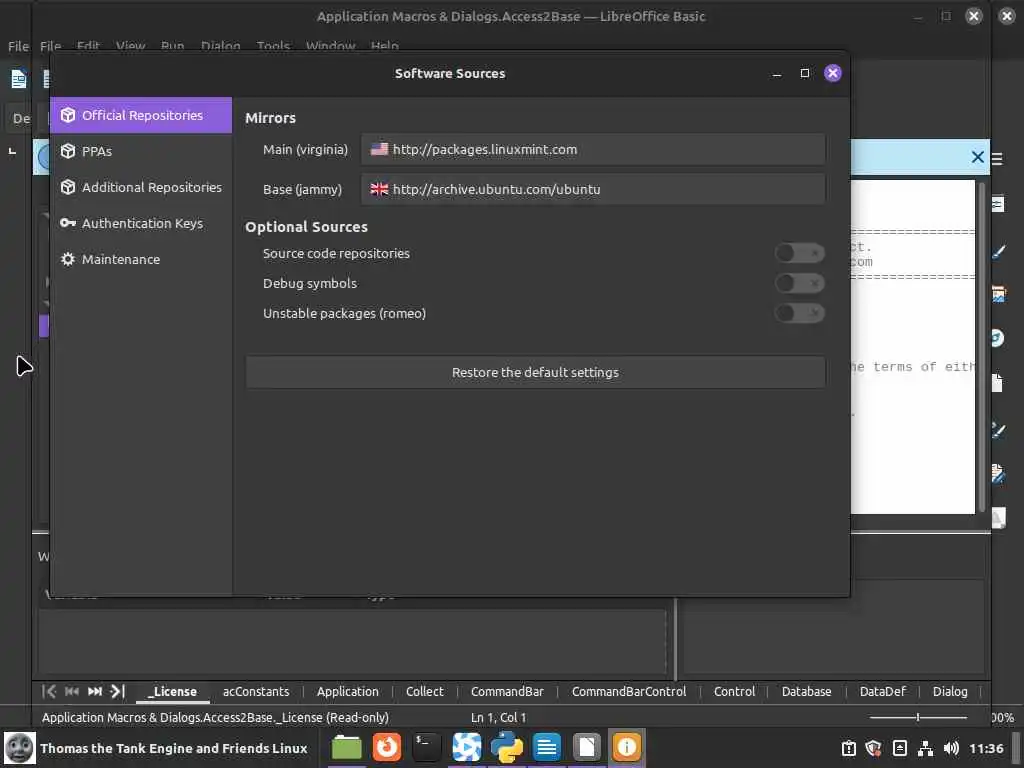Open the PPAs section

click(x=141, y=151)
